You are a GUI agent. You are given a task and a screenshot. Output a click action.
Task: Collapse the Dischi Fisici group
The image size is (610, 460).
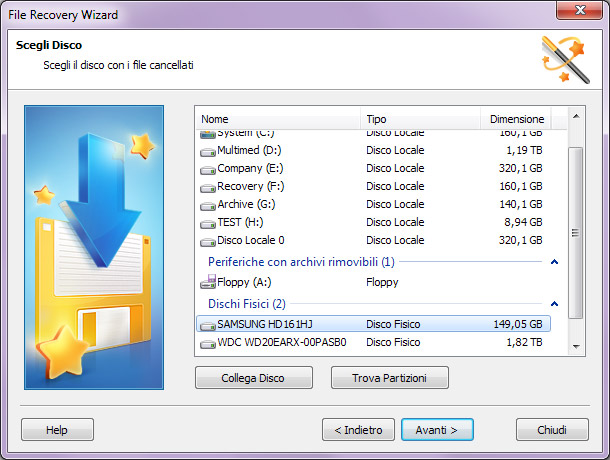click(554, 303)
